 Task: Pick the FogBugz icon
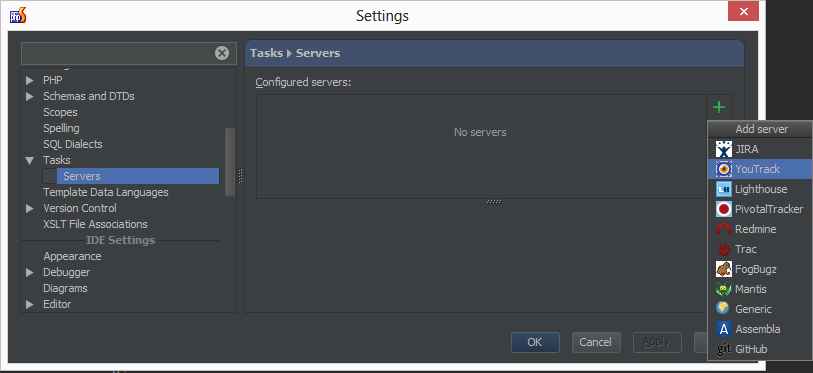(723, 269)
